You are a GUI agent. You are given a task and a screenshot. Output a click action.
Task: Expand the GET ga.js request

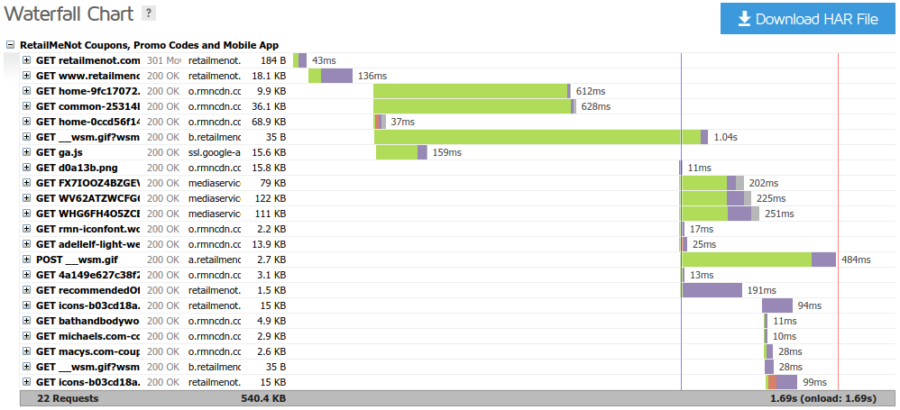(27, 153)
